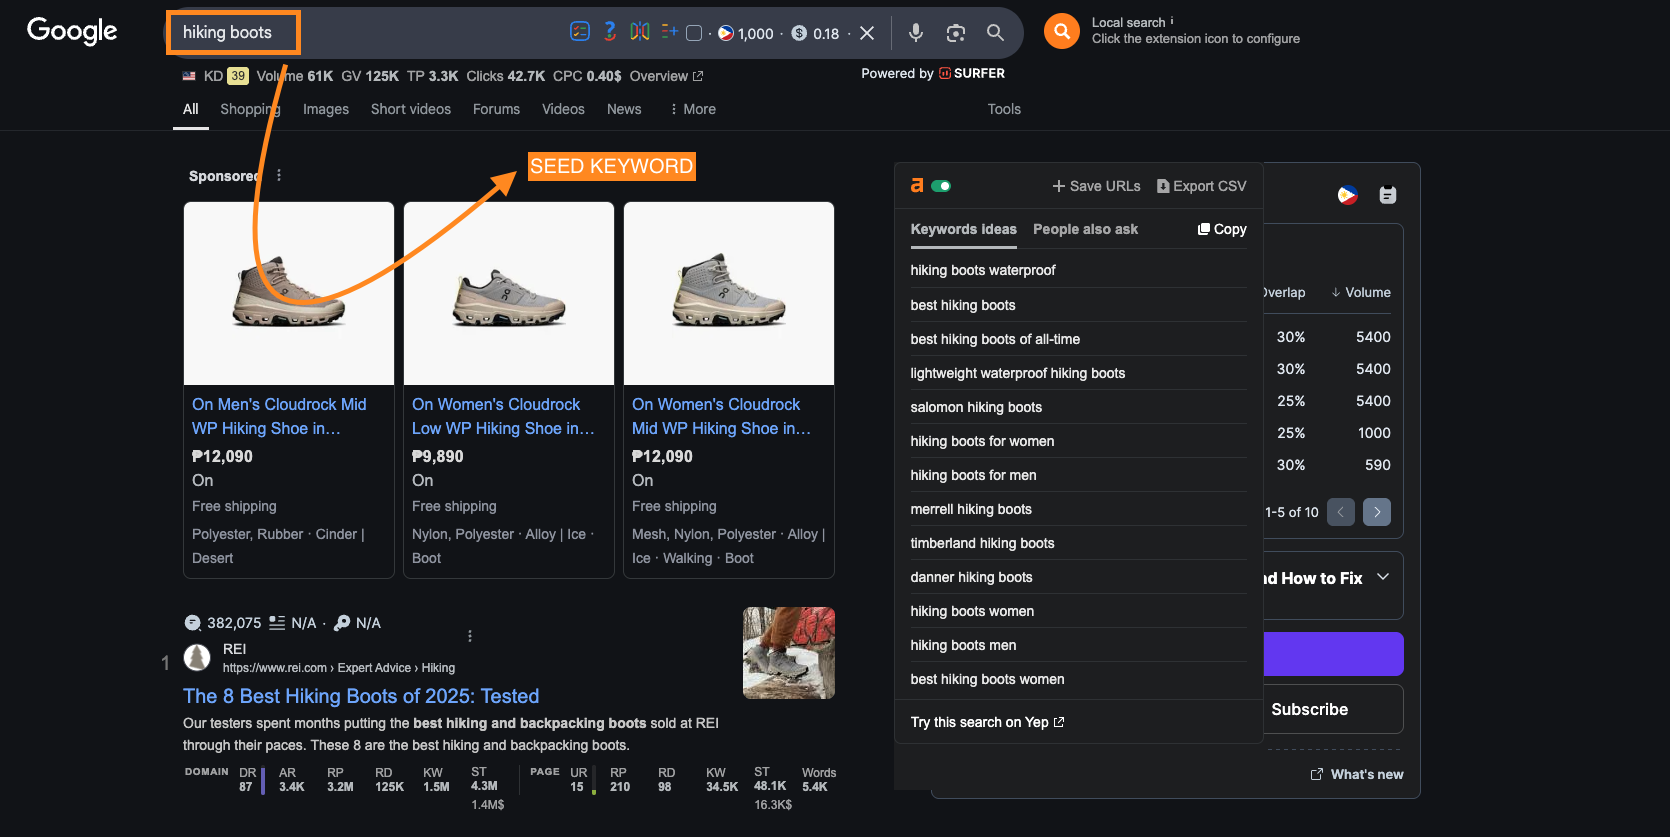1670x837 pixels.
Task: Click keyword 'merrell hiking boots'
Action: 971,509
